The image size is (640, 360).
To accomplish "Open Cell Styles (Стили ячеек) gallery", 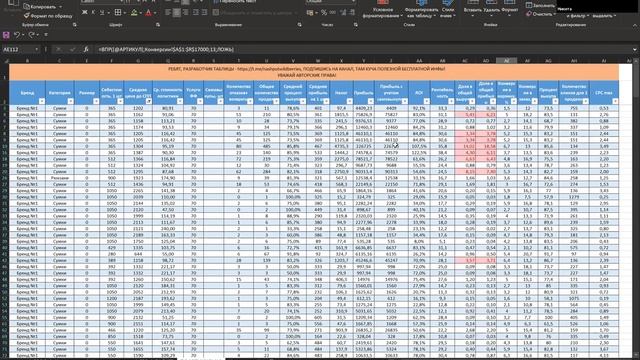I will (x=447, y=9).
